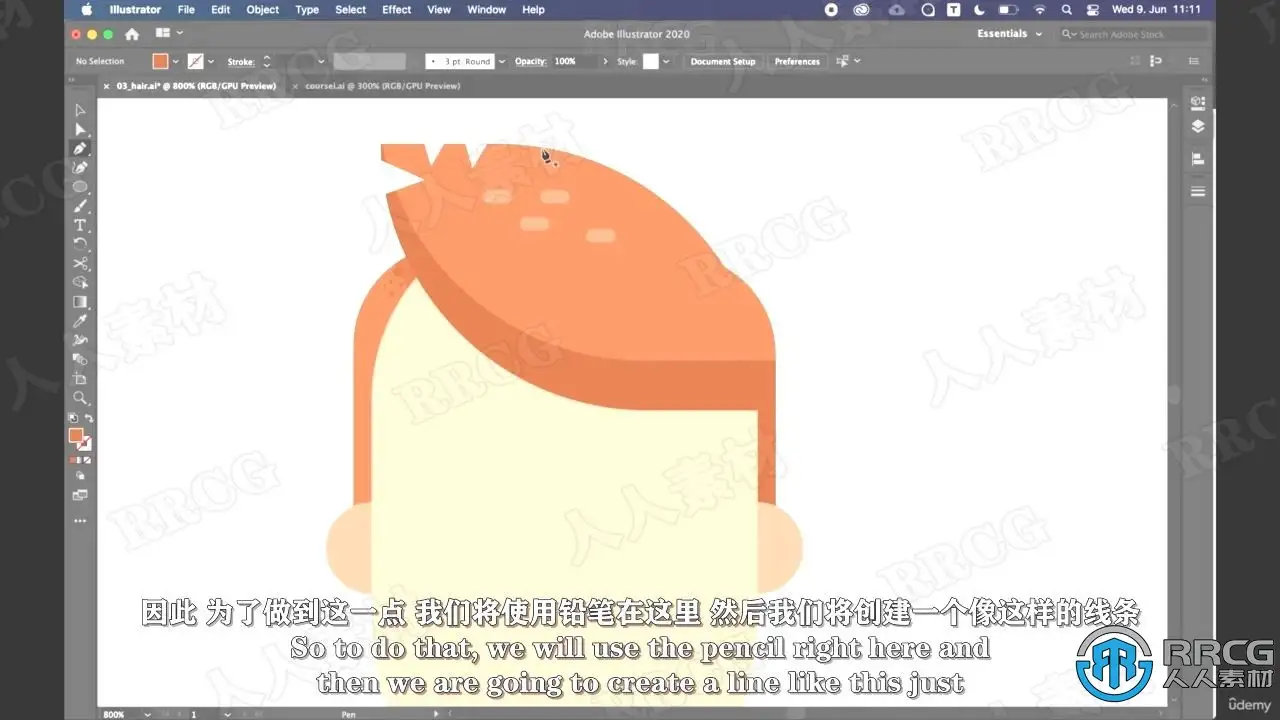The height and width of the screenshot is (720, 1280).
Task: Select the Pen tool
Action: (80, 148)
